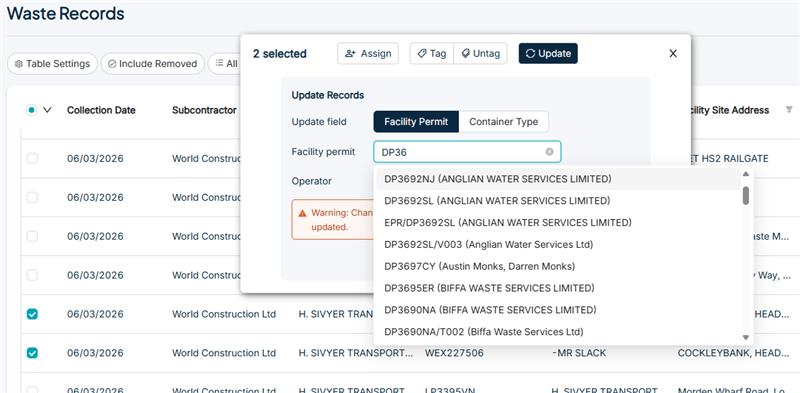800x393 pixels.
Task: Choose DP3692SL/V003 Anglian Water Services Ltd
Action: coord(558,244)
